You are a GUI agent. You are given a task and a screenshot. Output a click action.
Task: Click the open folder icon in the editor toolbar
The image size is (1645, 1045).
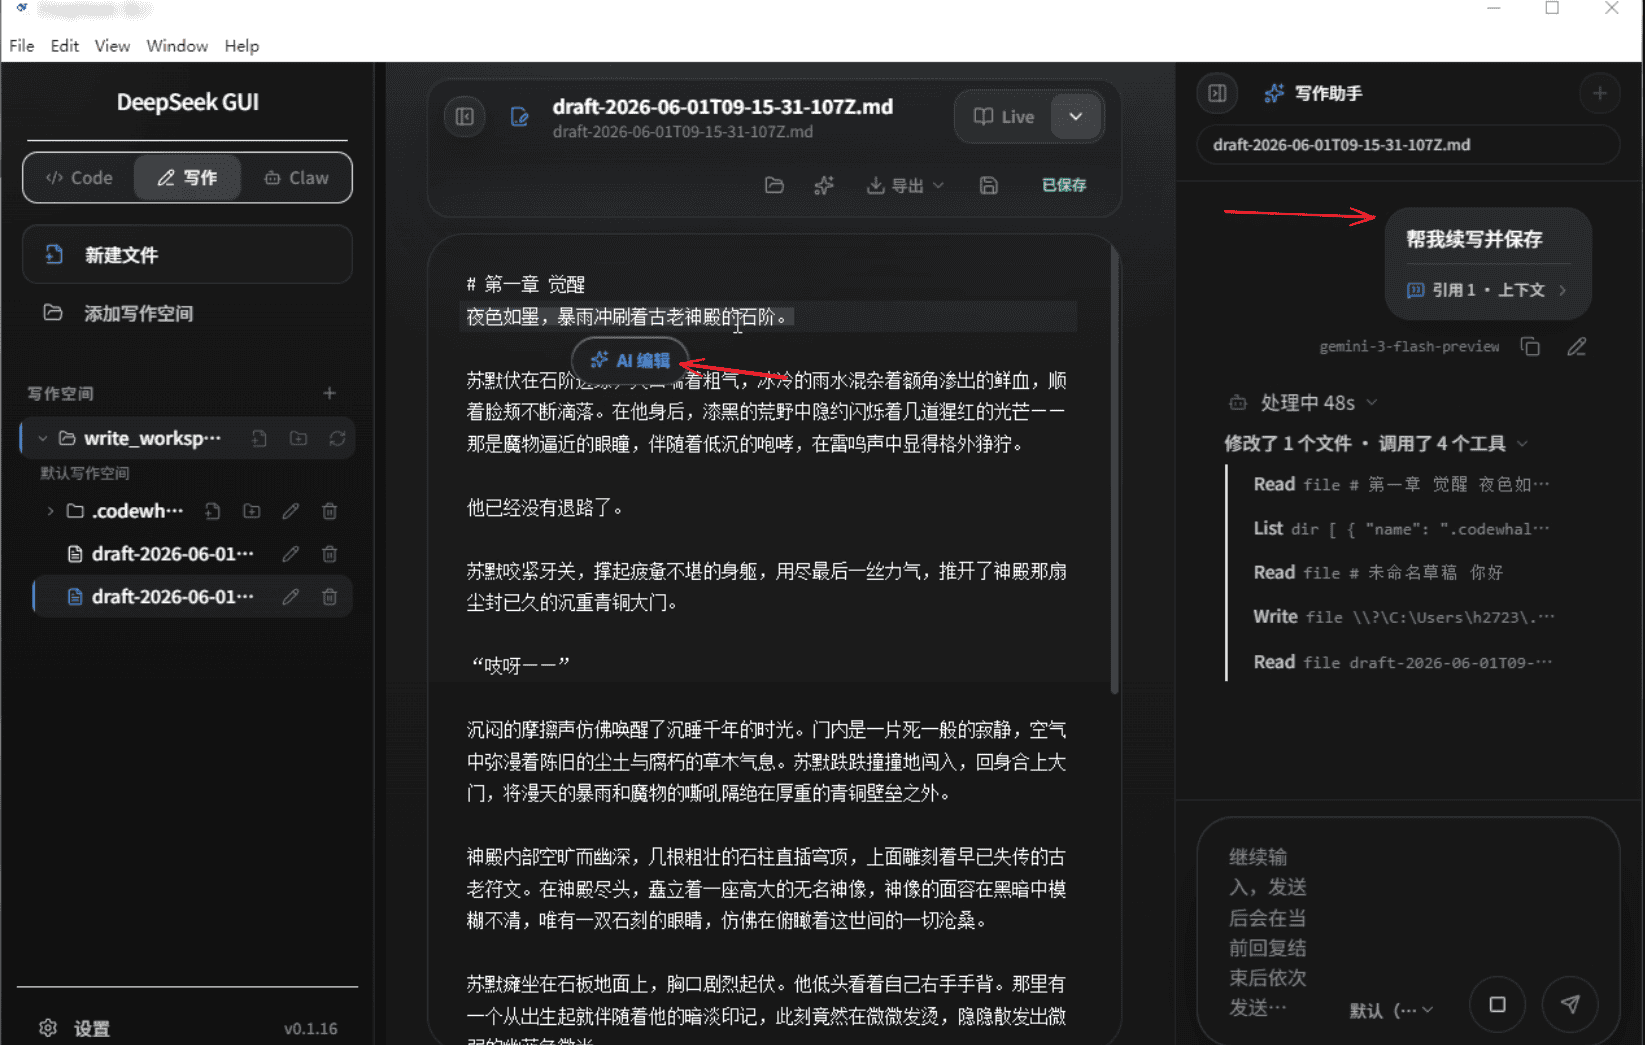[774, 185]
